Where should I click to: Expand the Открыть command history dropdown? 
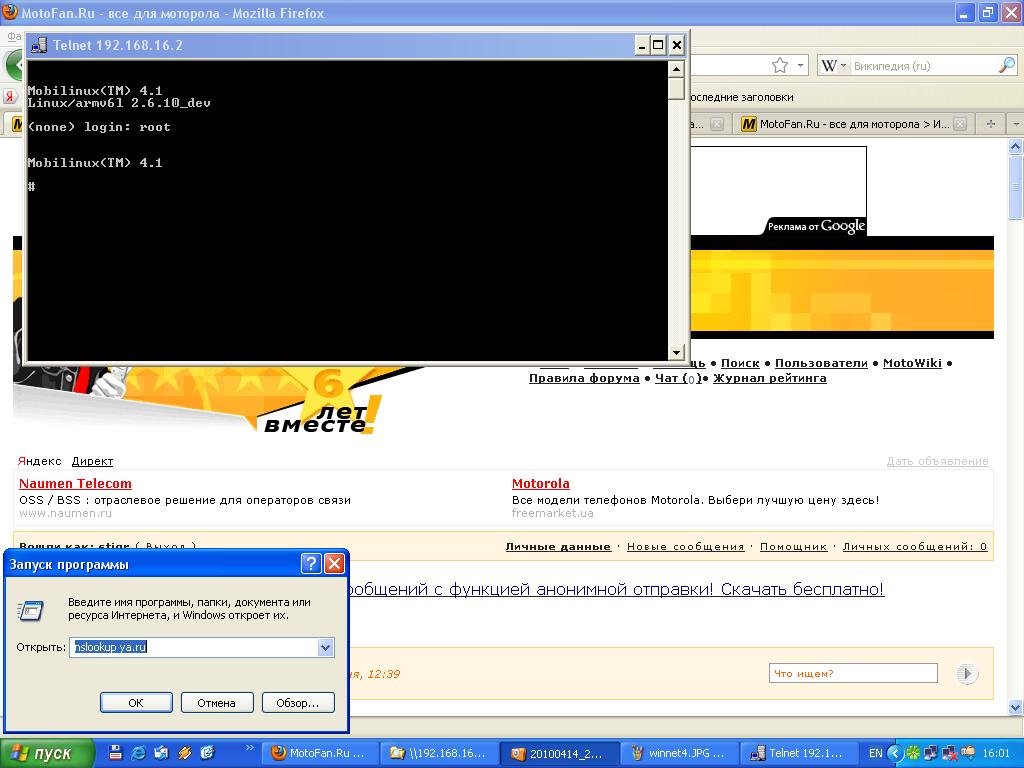point(325,647)
